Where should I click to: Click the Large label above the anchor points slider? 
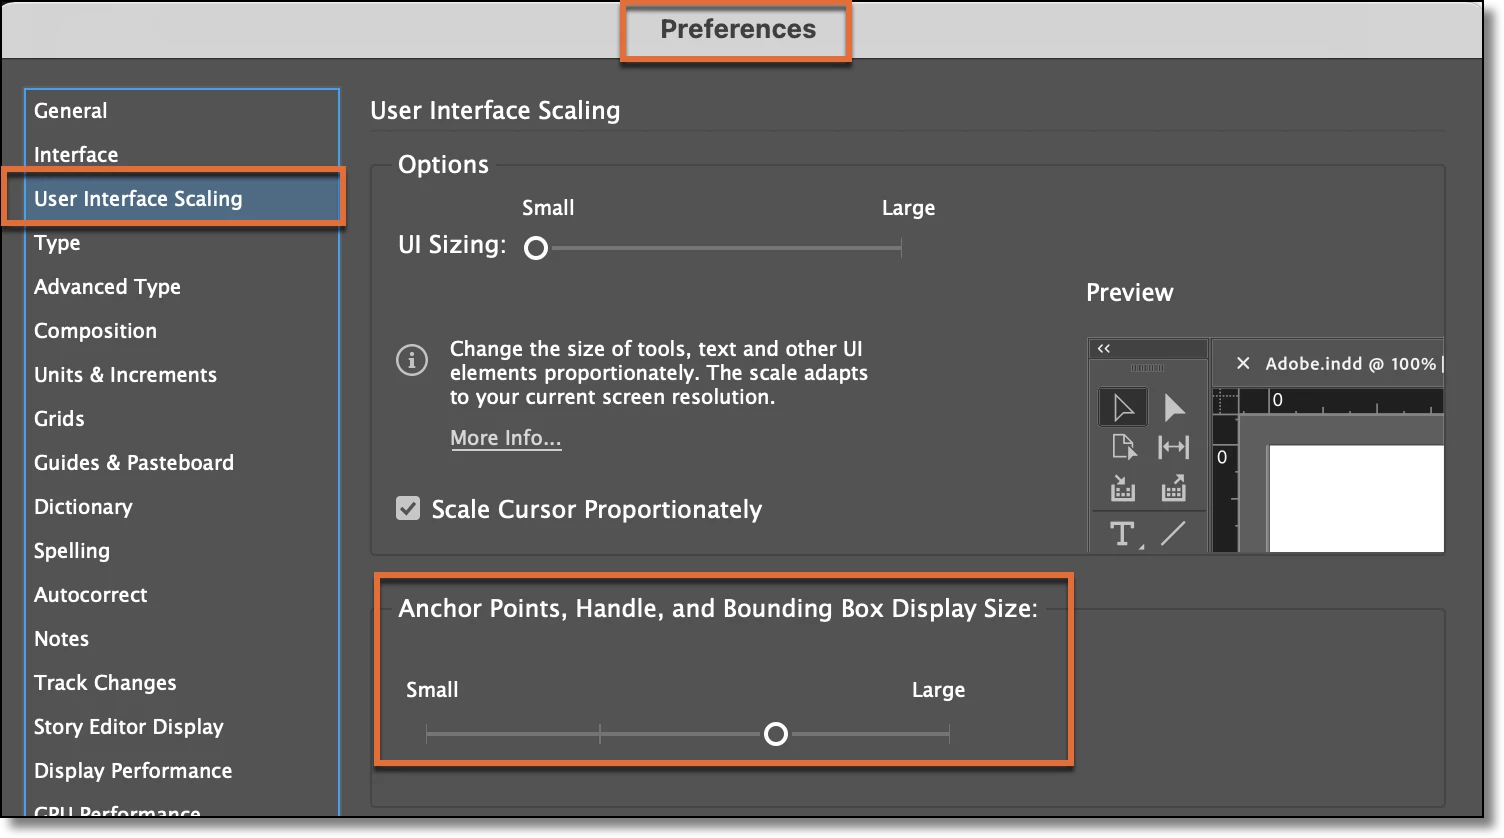[x=938, y=690]
